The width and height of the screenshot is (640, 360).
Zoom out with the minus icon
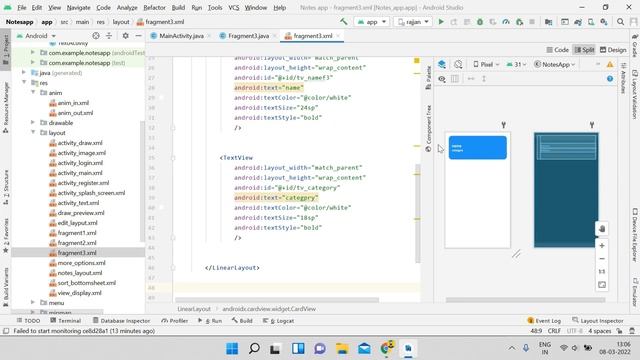coord(602,259)
